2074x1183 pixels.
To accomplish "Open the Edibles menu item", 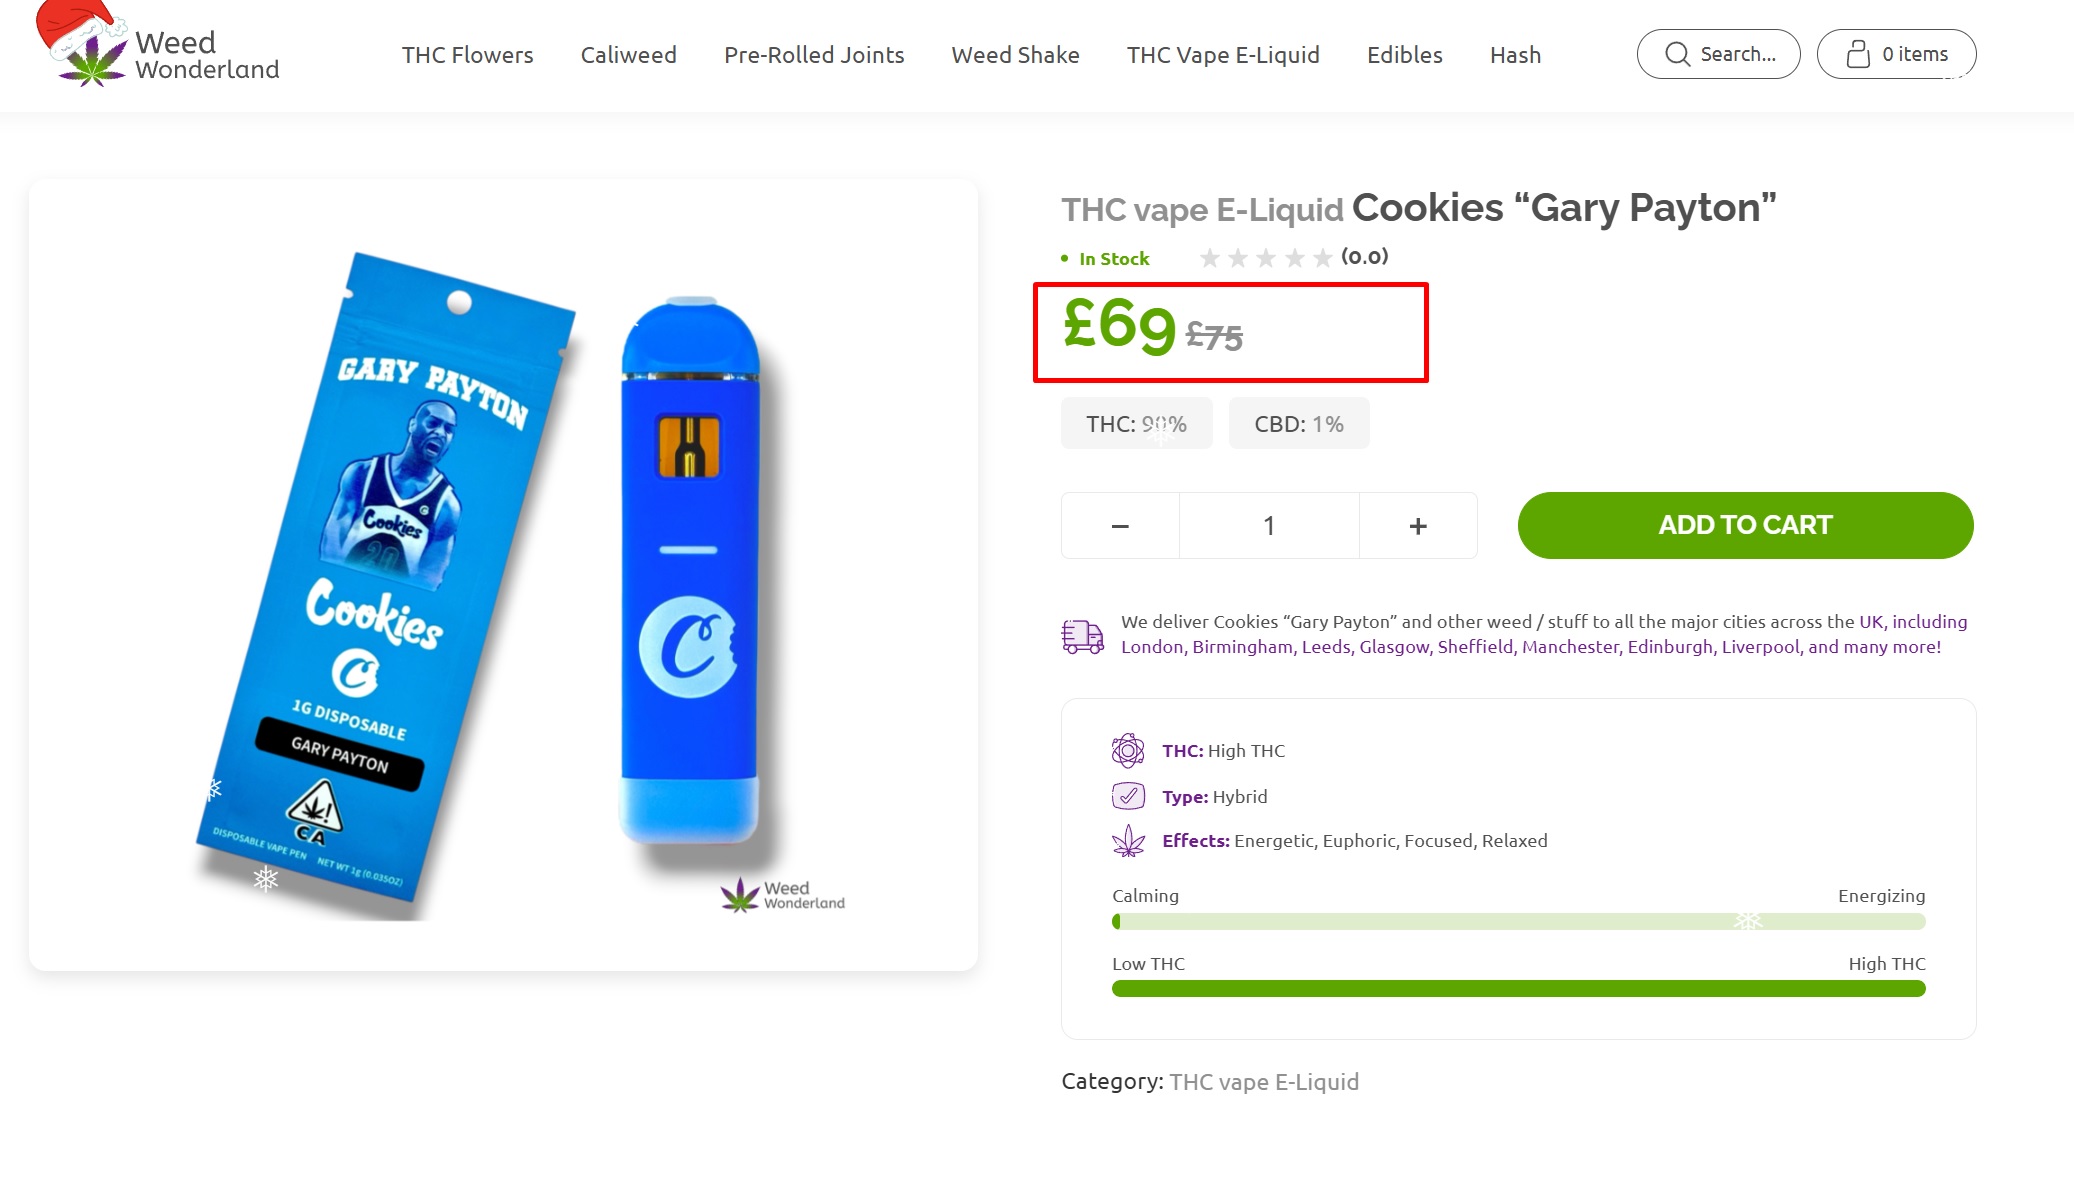I will click(1404, 55).
